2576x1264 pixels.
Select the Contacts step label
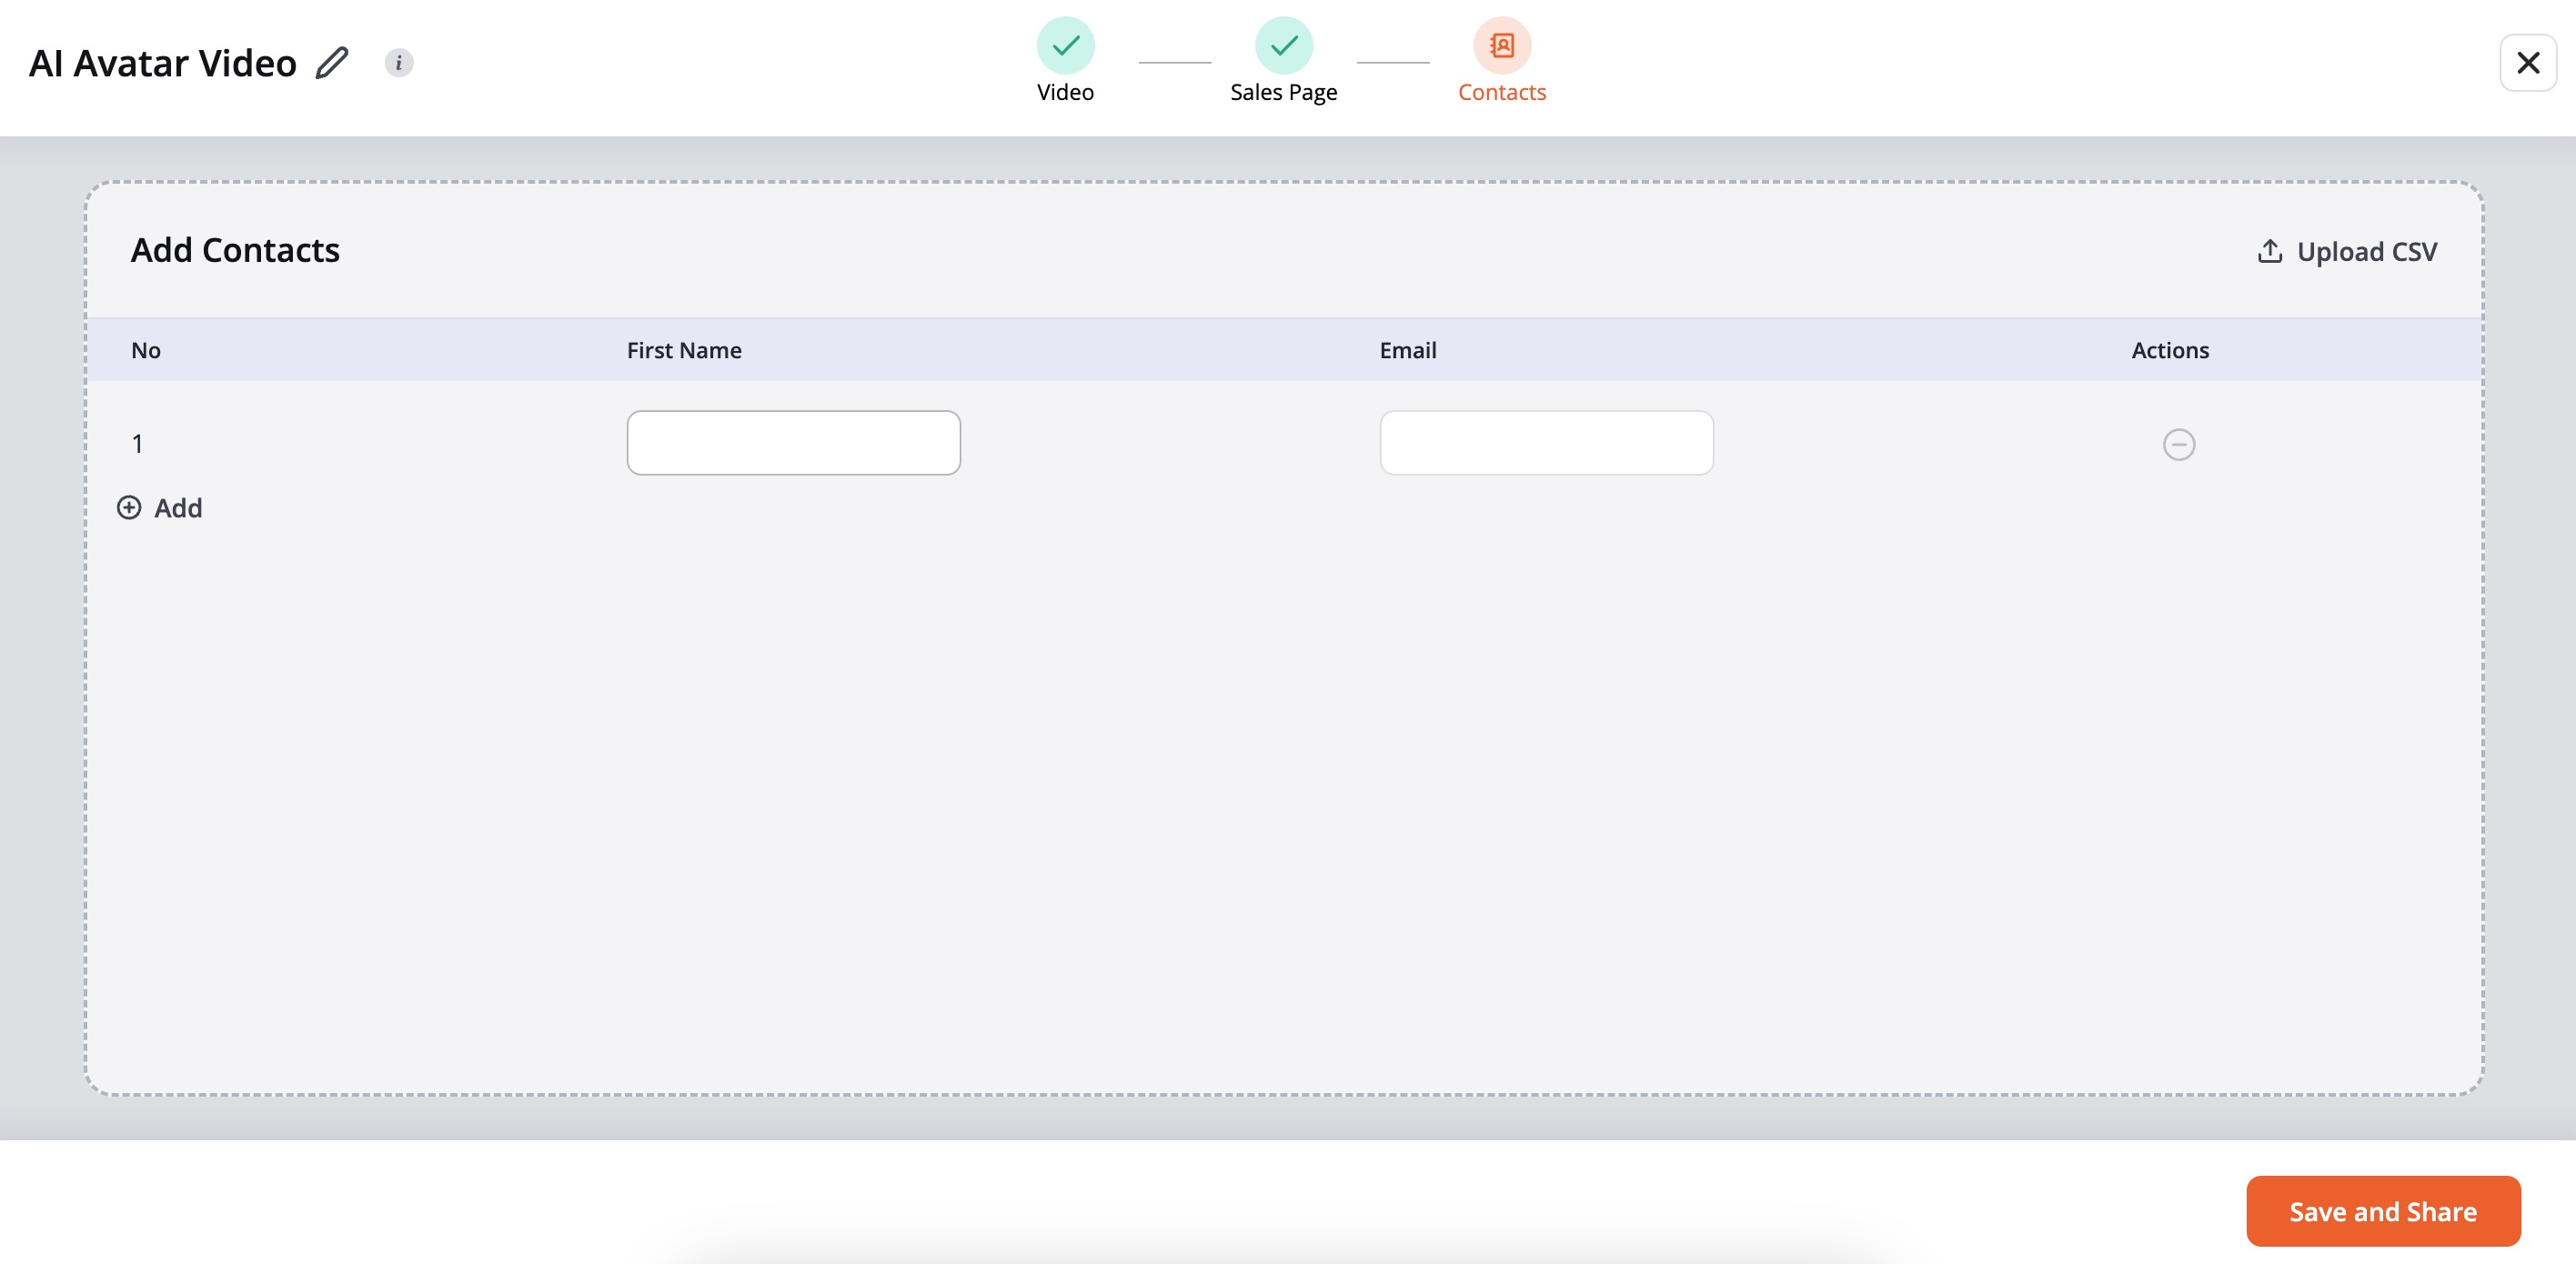pos(1501,92)
